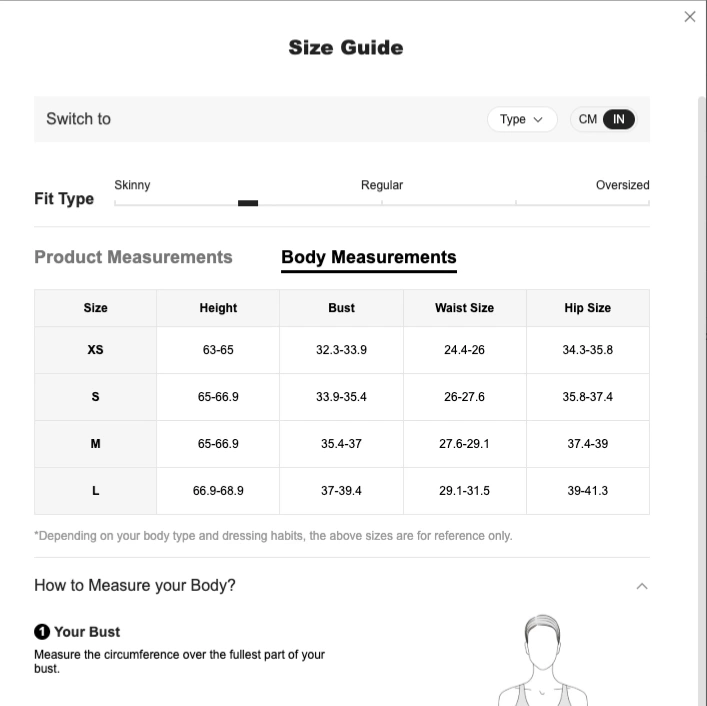Click the Fit Type slider marker
Screen dimensions: 707x706
[248, 203]
